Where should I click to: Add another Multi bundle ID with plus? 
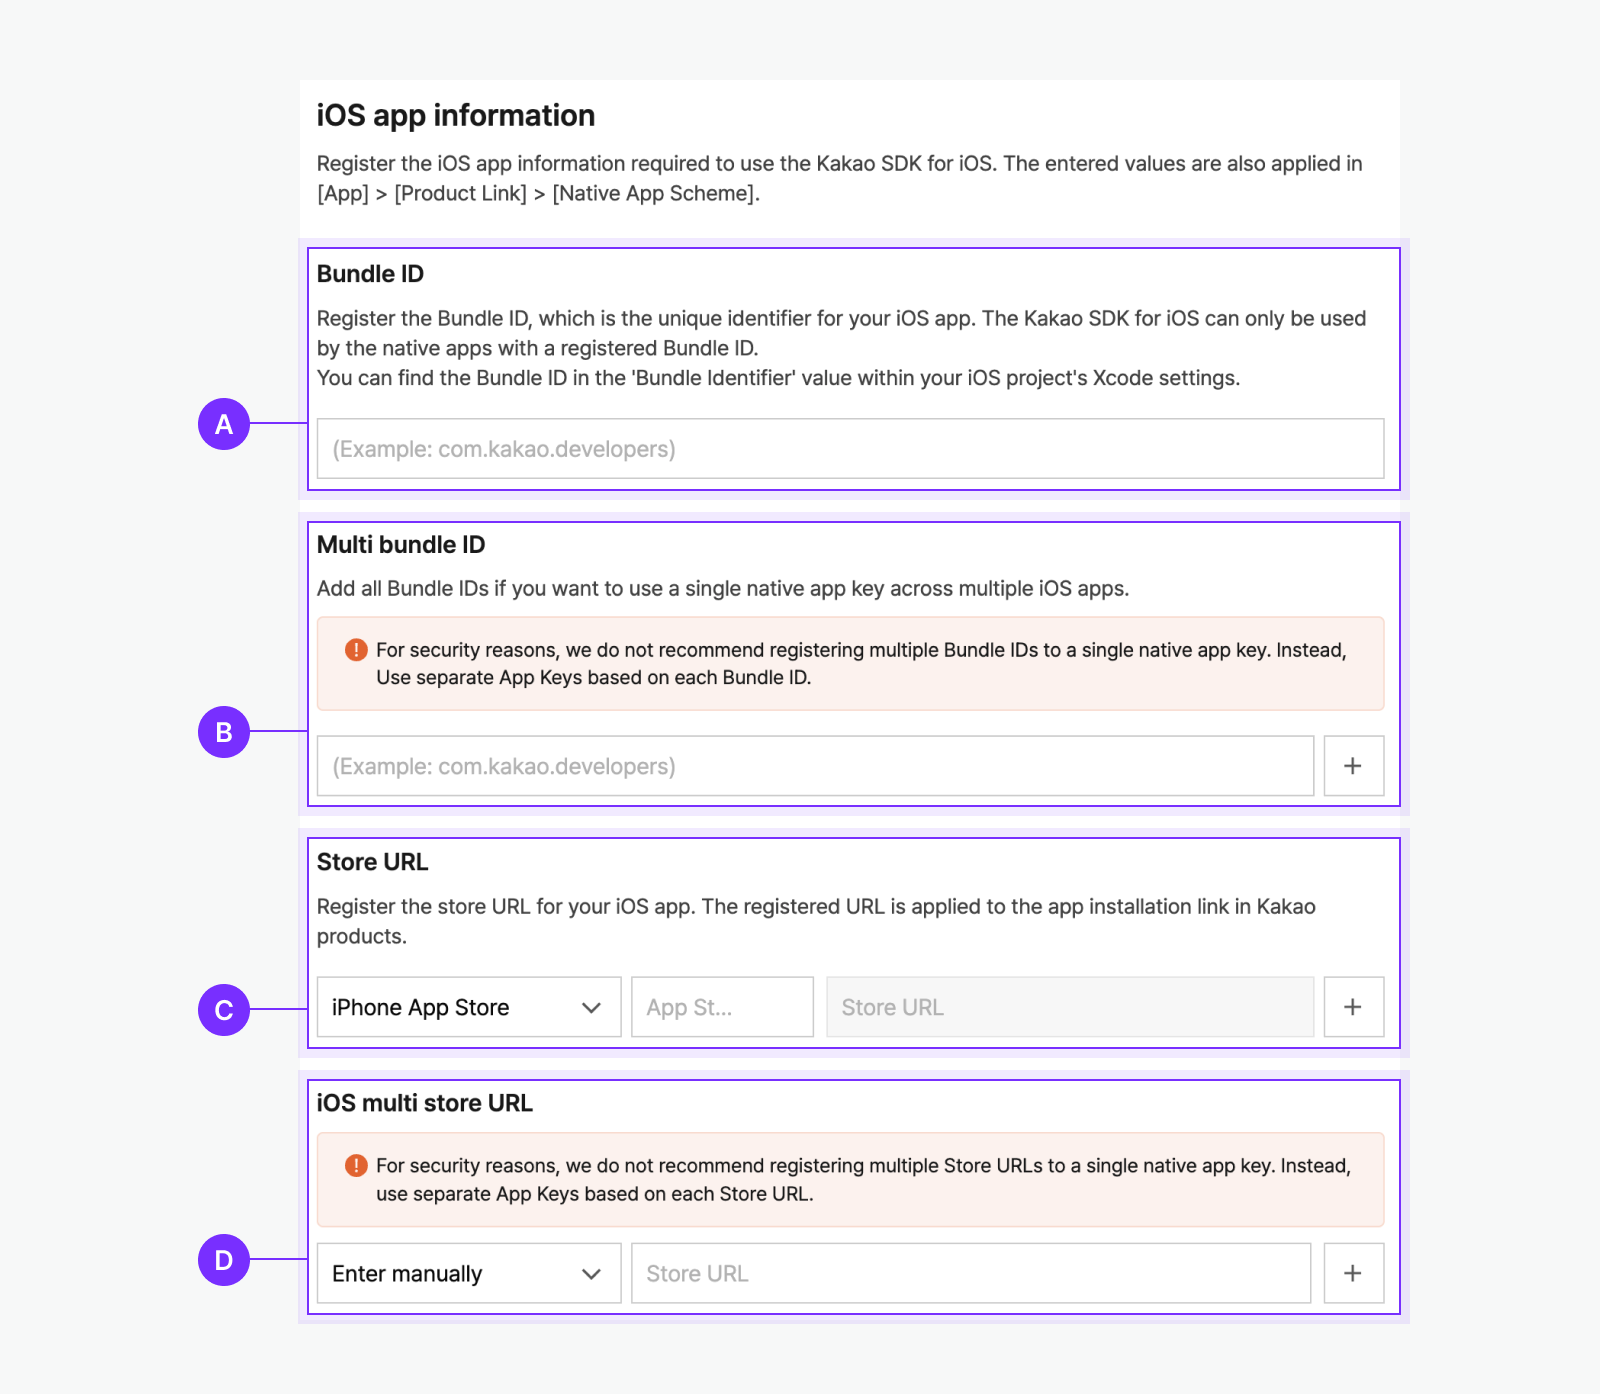1353,766
